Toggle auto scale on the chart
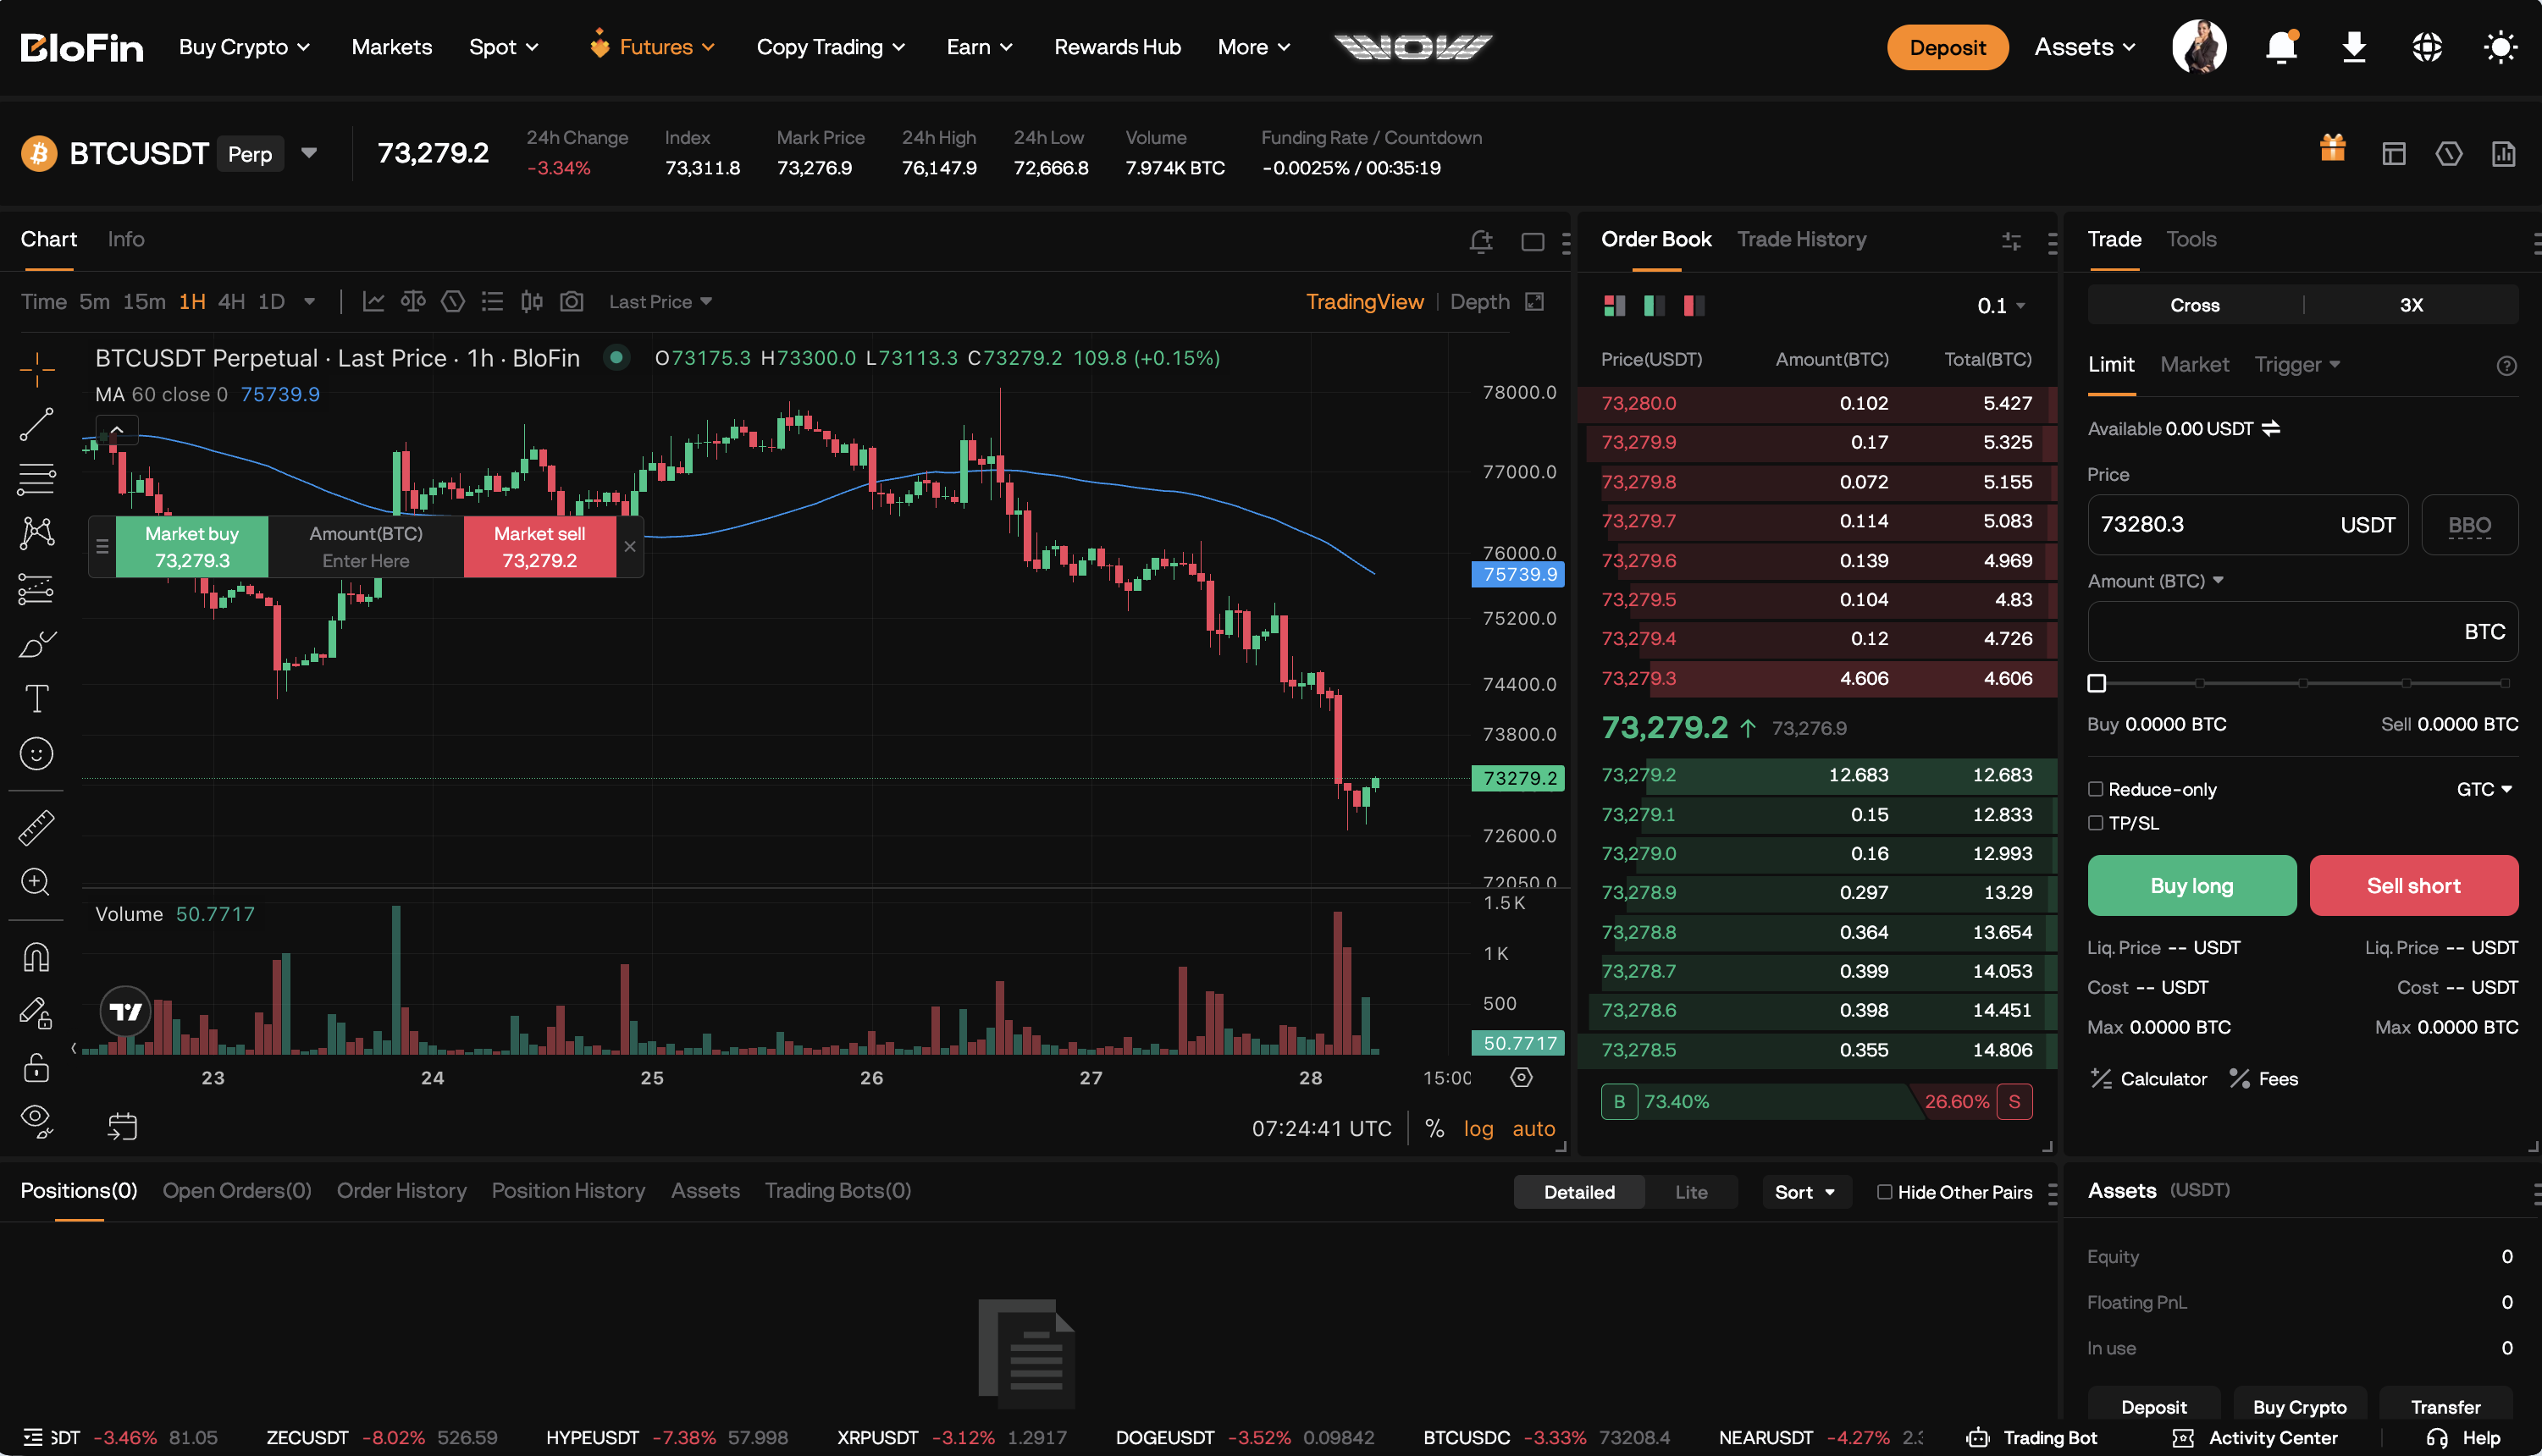Viewport: 2542px width, 1456px height. coord(1533,1128)
